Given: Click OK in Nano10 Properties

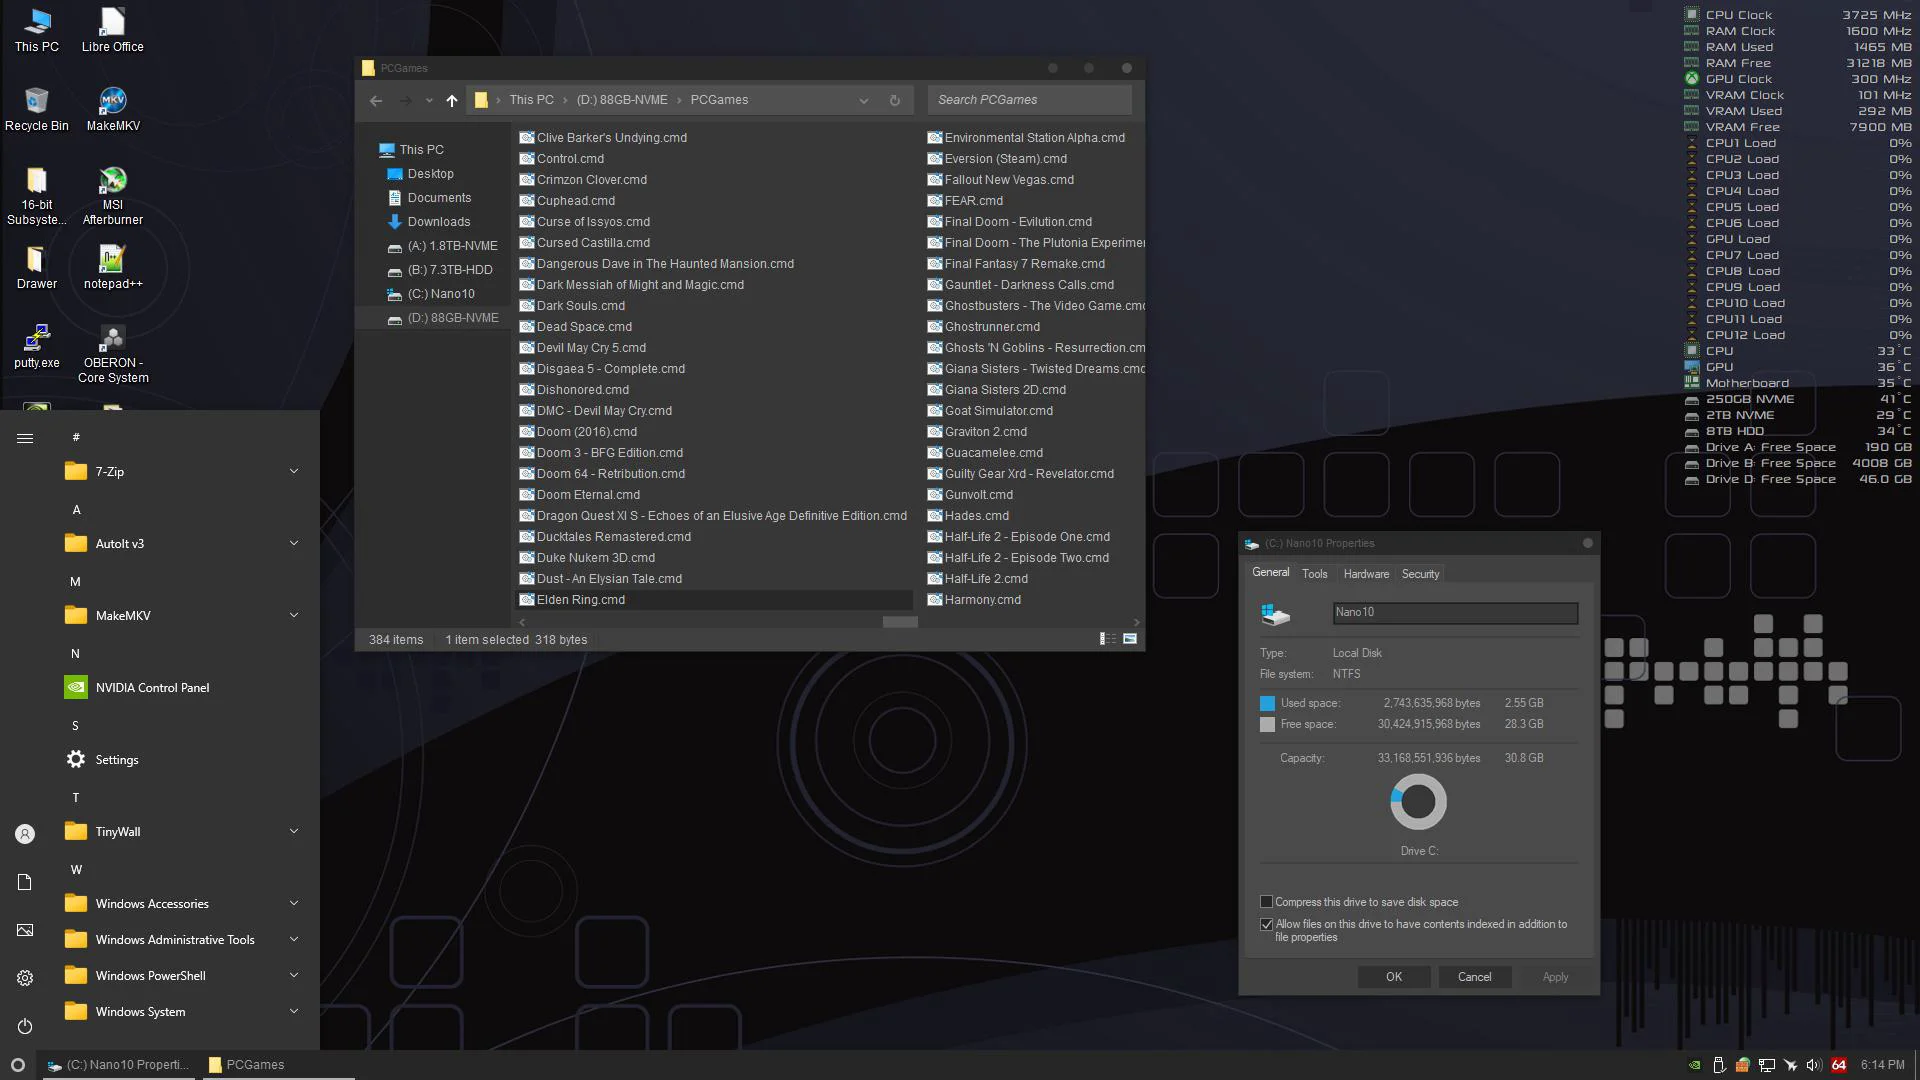Looking at the screenshot, I should click(1393, 977).
